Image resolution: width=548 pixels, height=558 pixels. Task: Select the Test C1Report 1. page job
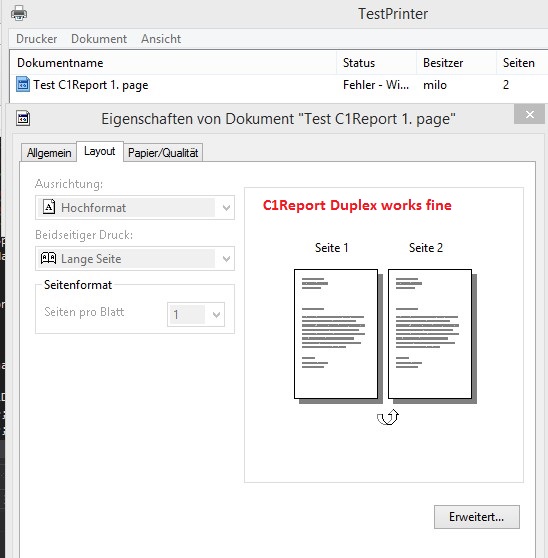91,85
